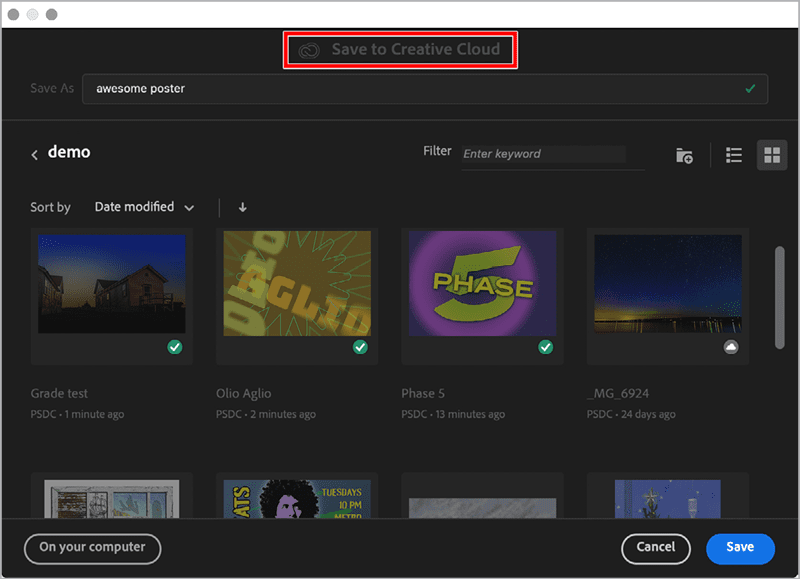
Task: Click the Grade test file name
Action: [59, 393]
